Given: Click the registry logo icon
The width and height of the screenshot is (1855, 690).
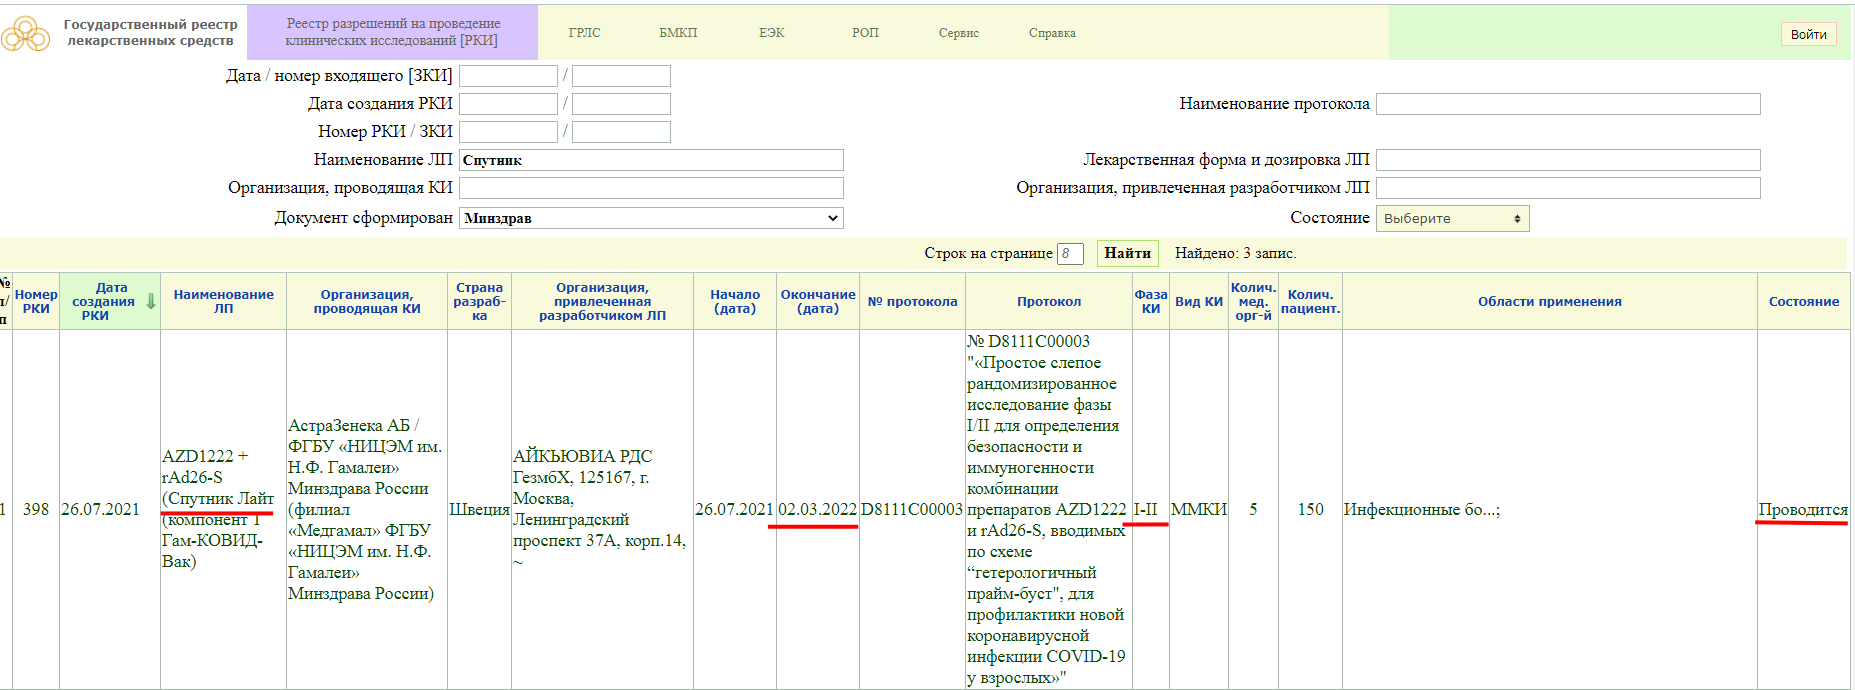Looking at the screenshot, I should pos(25,35).
